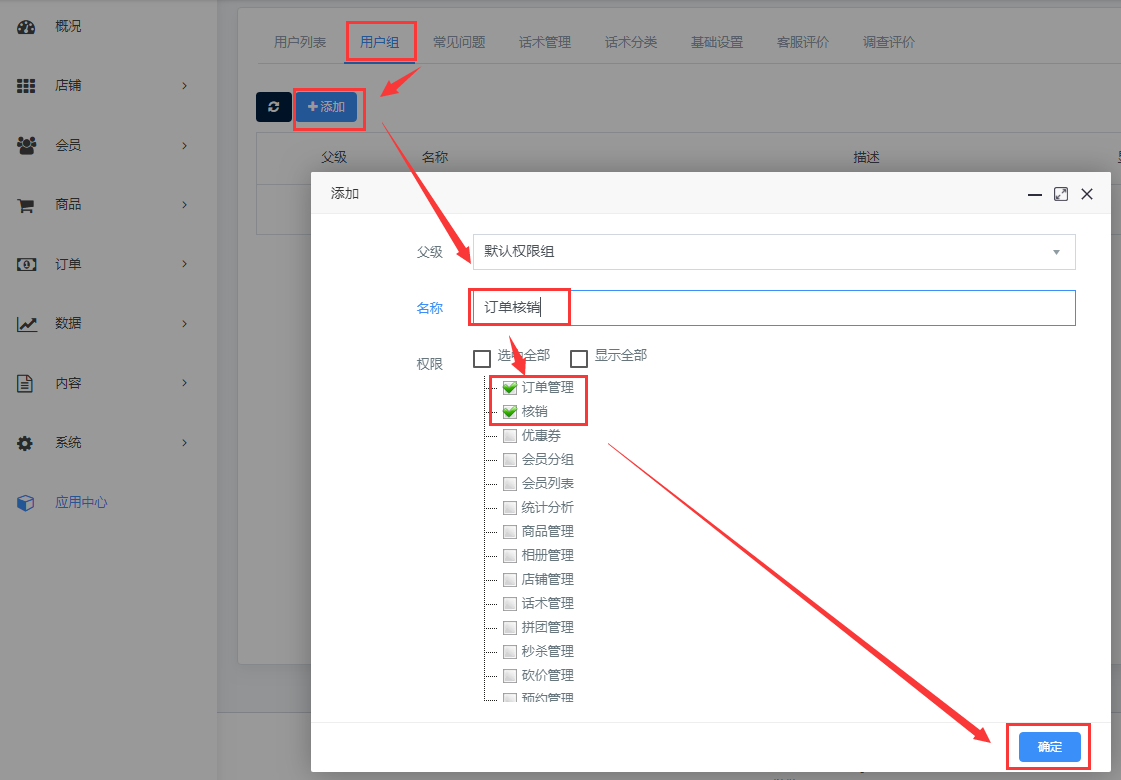Screen dimensions: 1121x780
Task: Click the gear icon for 系统
Action: click(26, 443)
